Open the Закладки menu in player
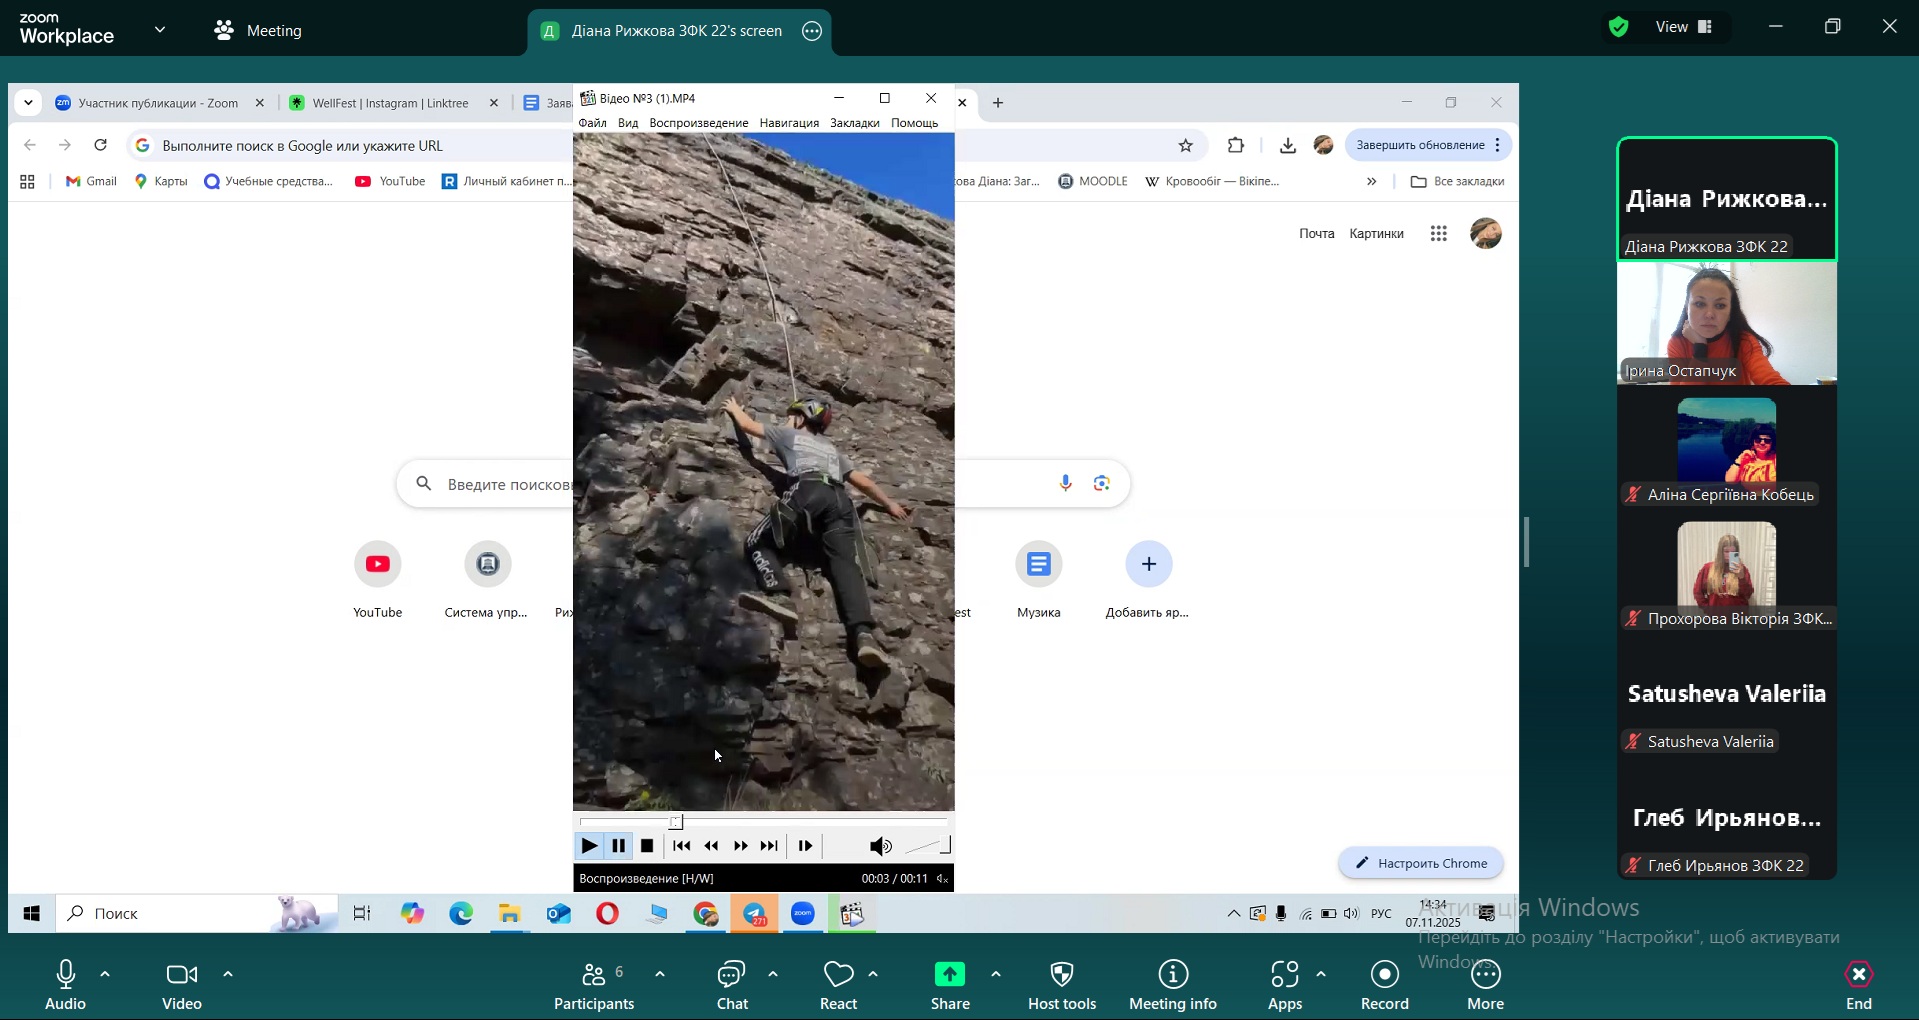 tap(854, 123)
